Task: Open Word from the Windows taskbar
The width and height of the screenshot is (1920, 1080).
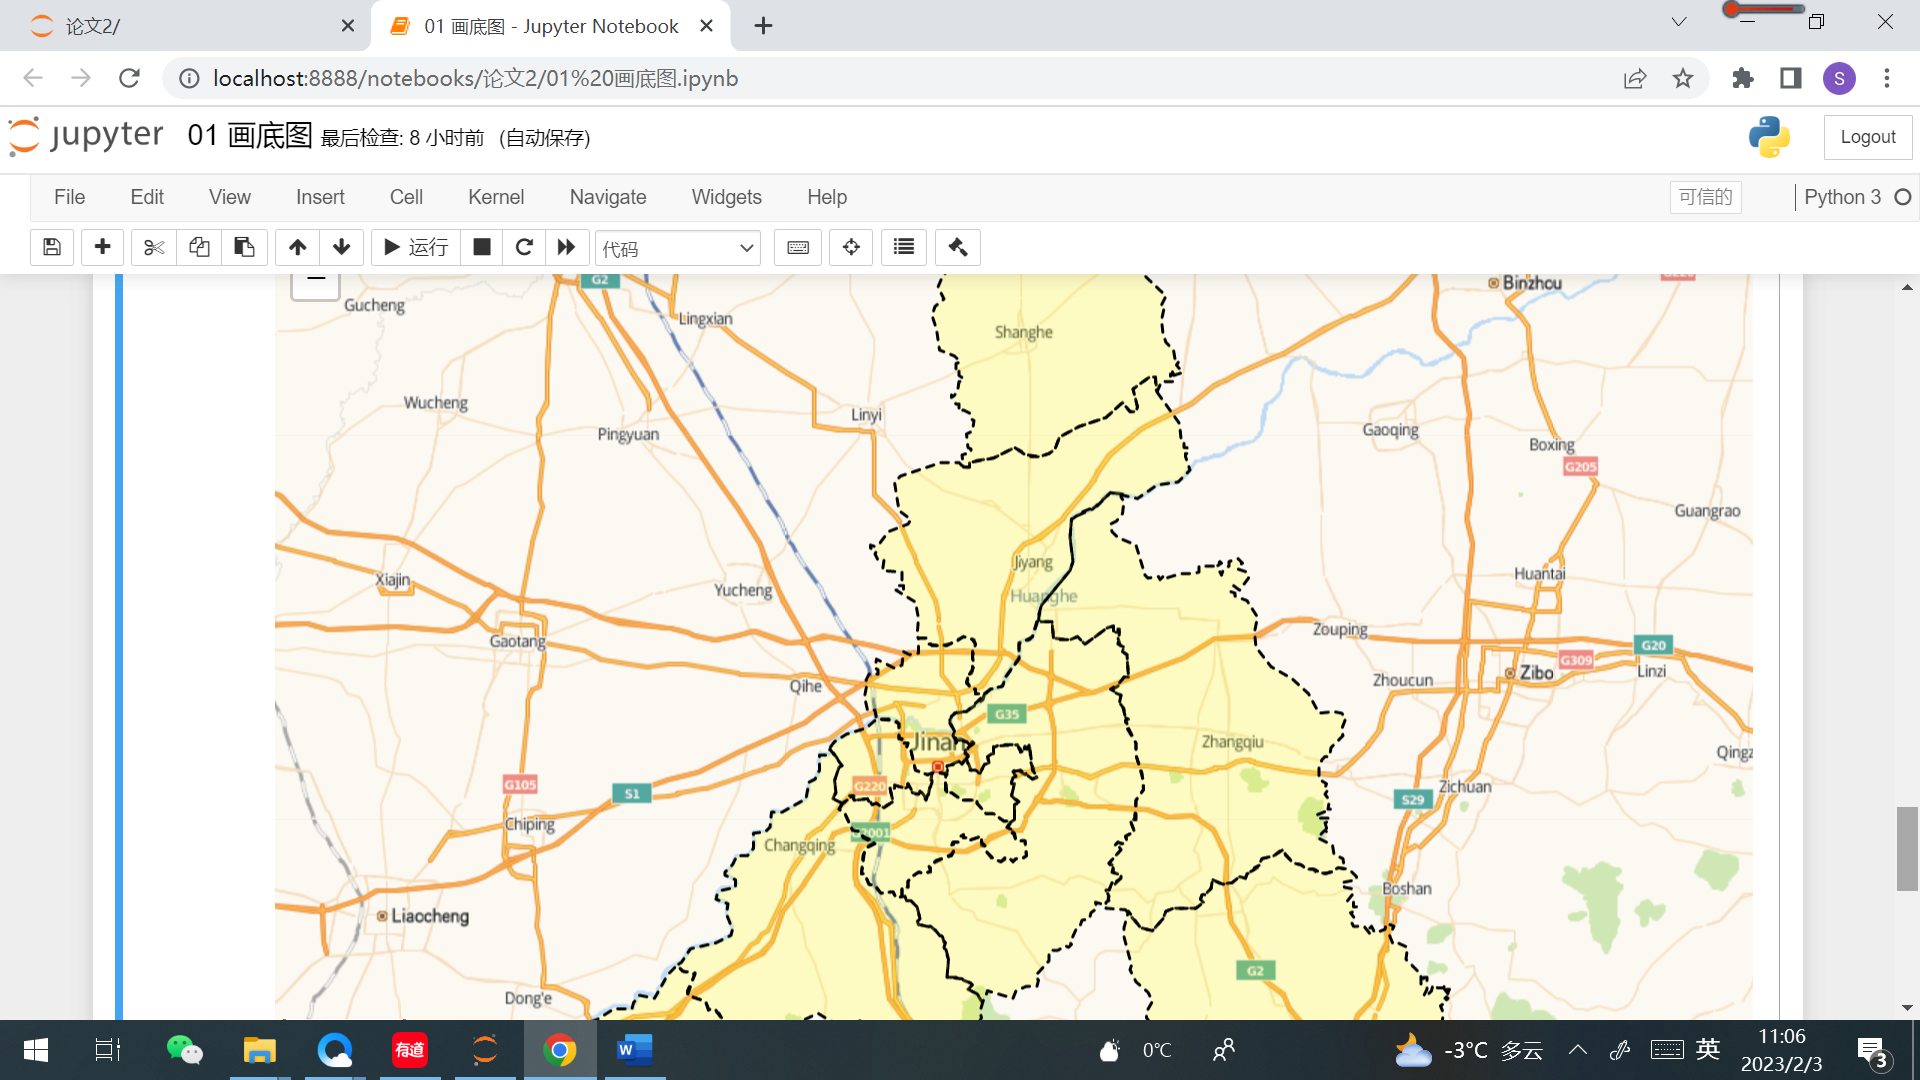Action: tap(634, 1050)
